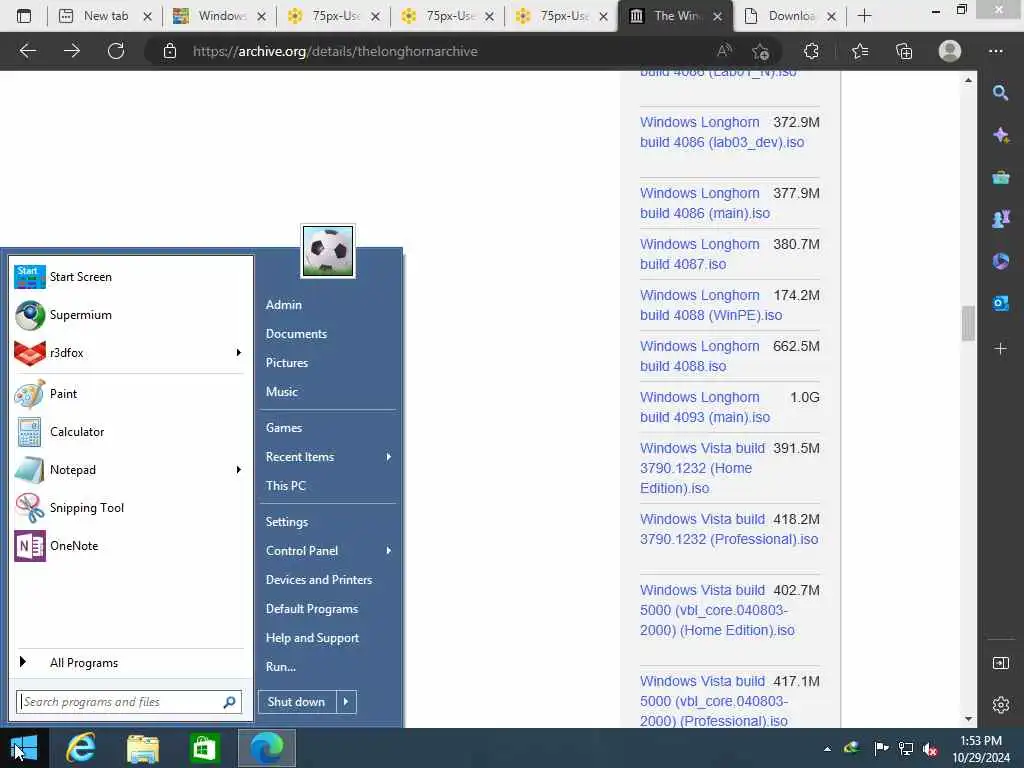Open Snipping Tool from start menu

(x=129, y=507)
